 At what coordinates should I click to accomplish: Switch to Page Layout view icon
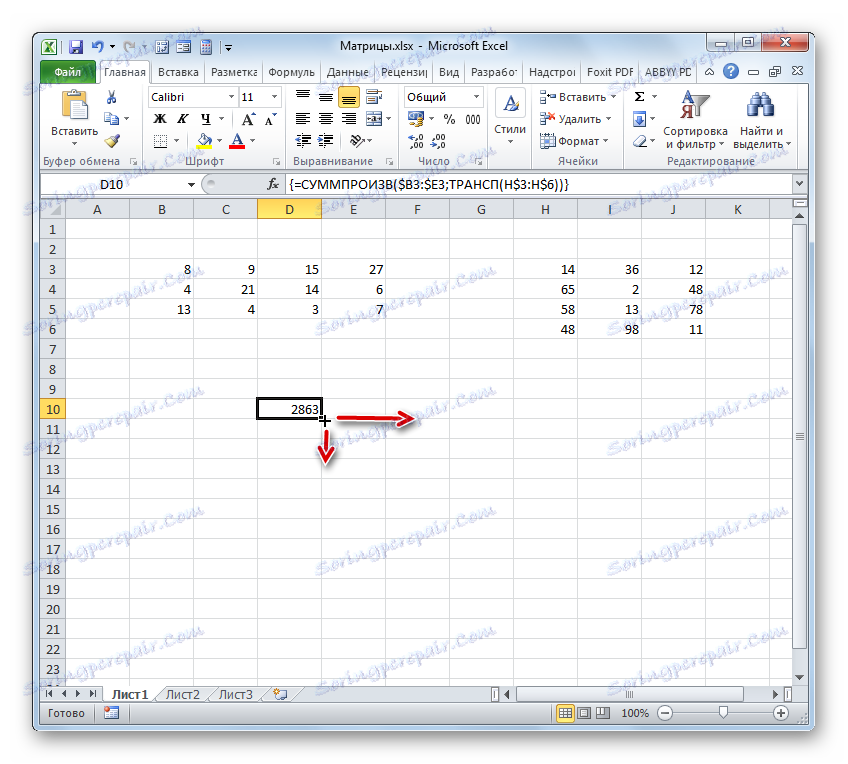tap(584, 713)
